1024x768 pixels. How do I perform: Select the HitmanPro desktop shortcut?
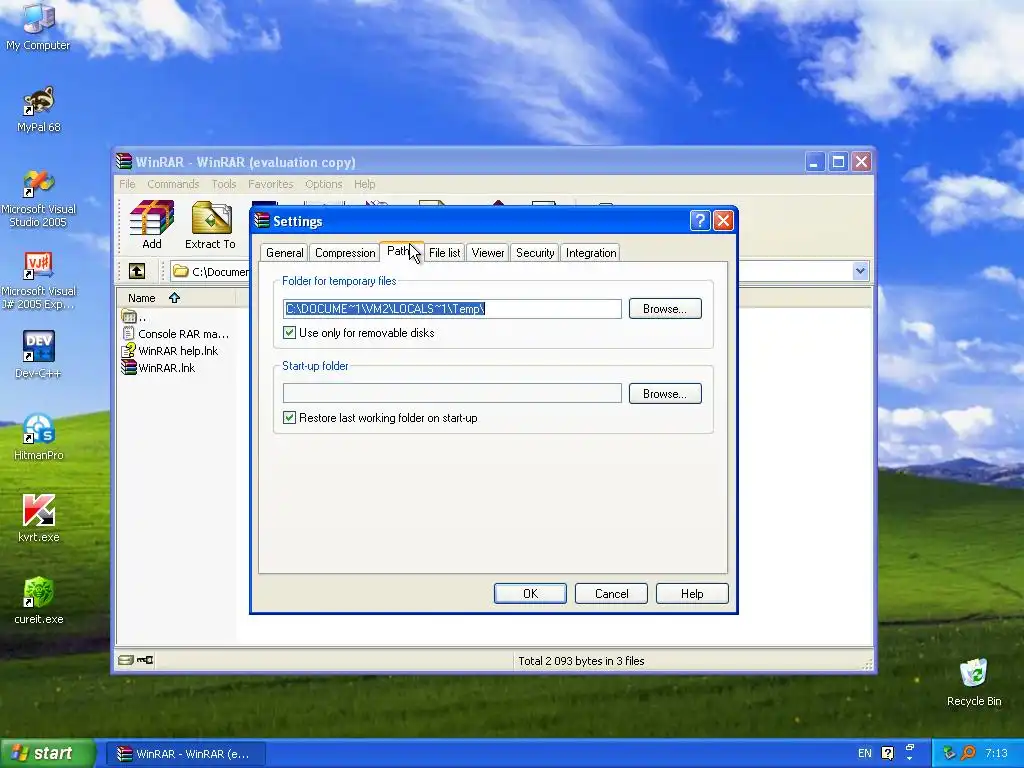(39, 437)
